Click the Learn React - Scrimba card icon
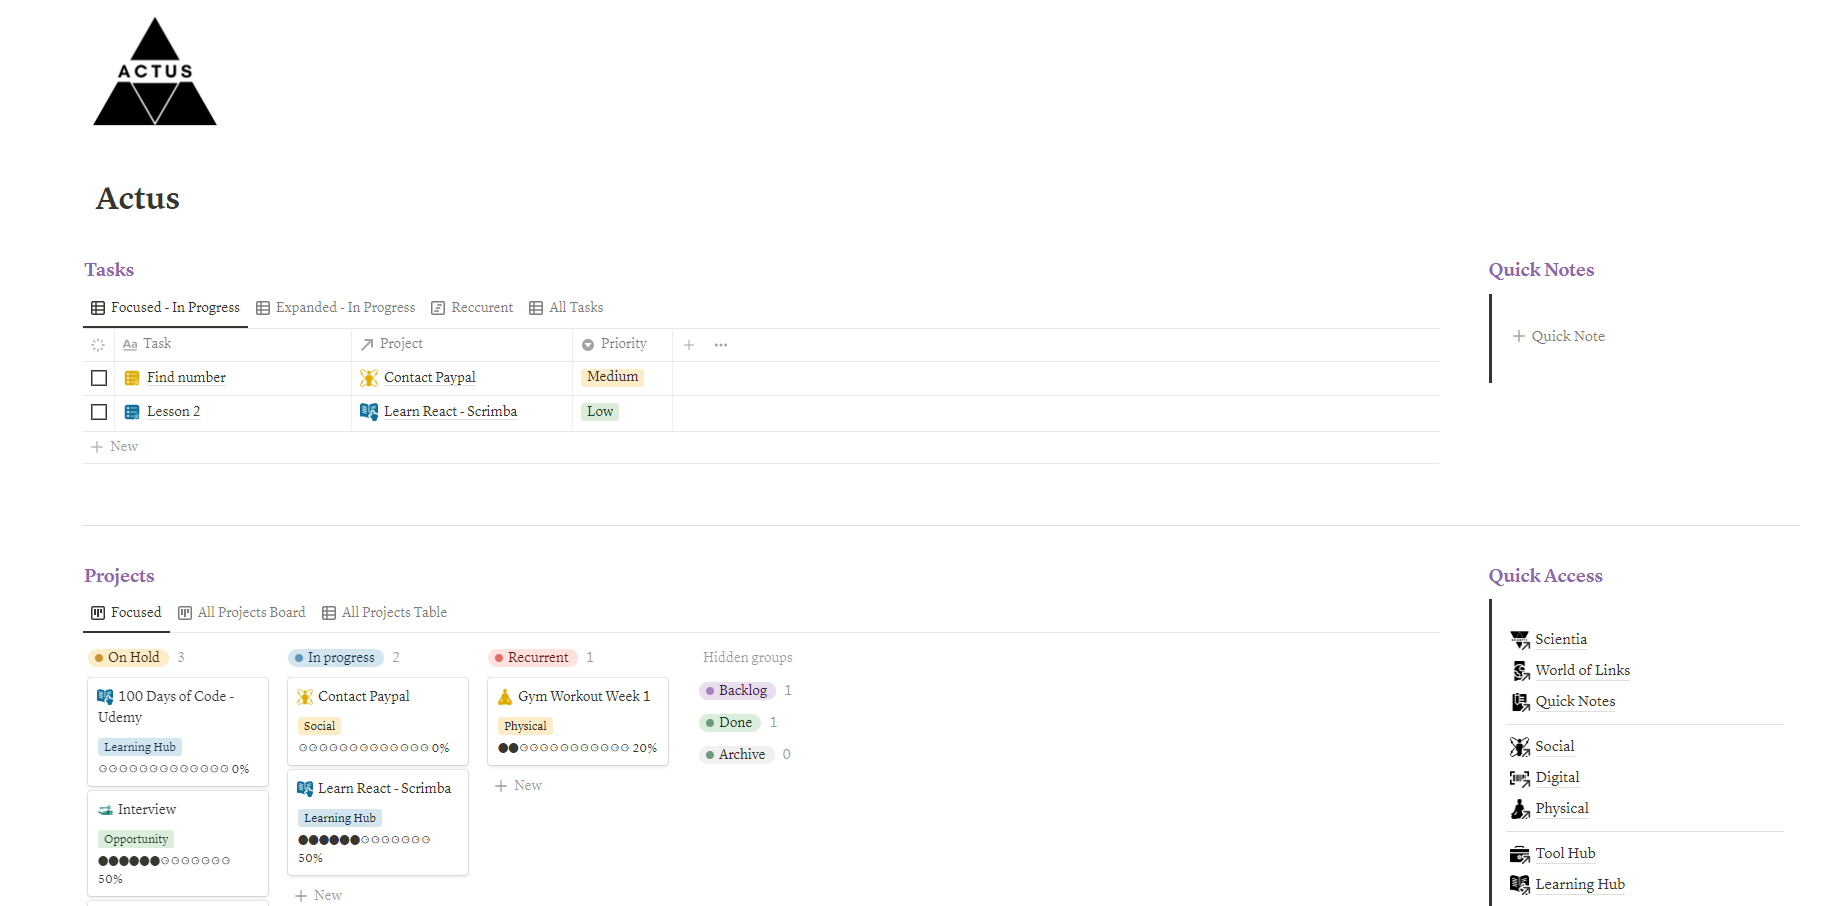This screenshot has width=1836, height=906. (x=305, y=789)
